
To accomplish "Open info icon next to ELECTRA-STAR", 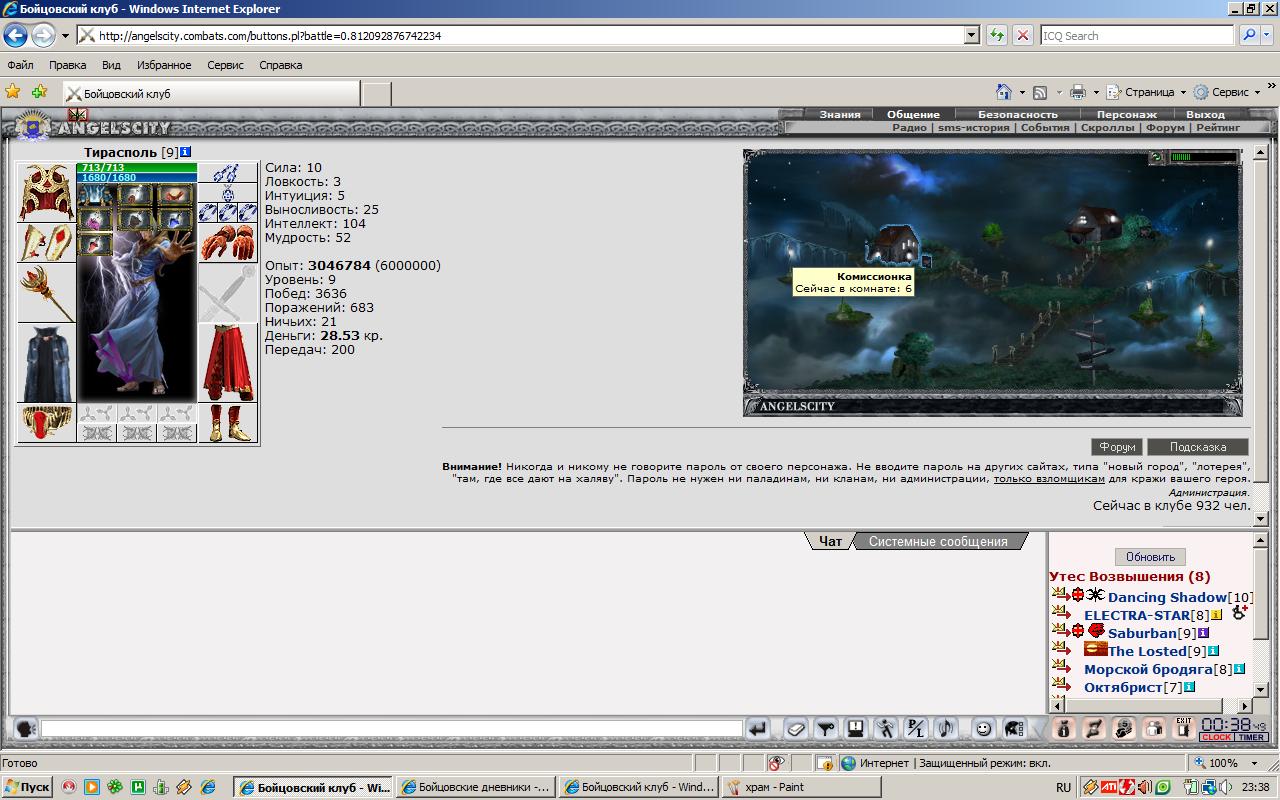I will point(1217,615).
